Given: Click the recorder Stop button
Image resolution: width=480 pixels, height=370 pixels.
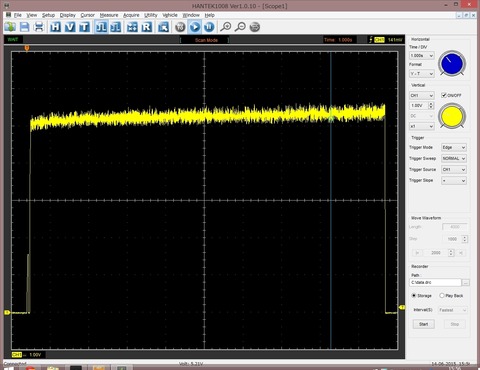Looking at the screenshot, I should point(455,324).
